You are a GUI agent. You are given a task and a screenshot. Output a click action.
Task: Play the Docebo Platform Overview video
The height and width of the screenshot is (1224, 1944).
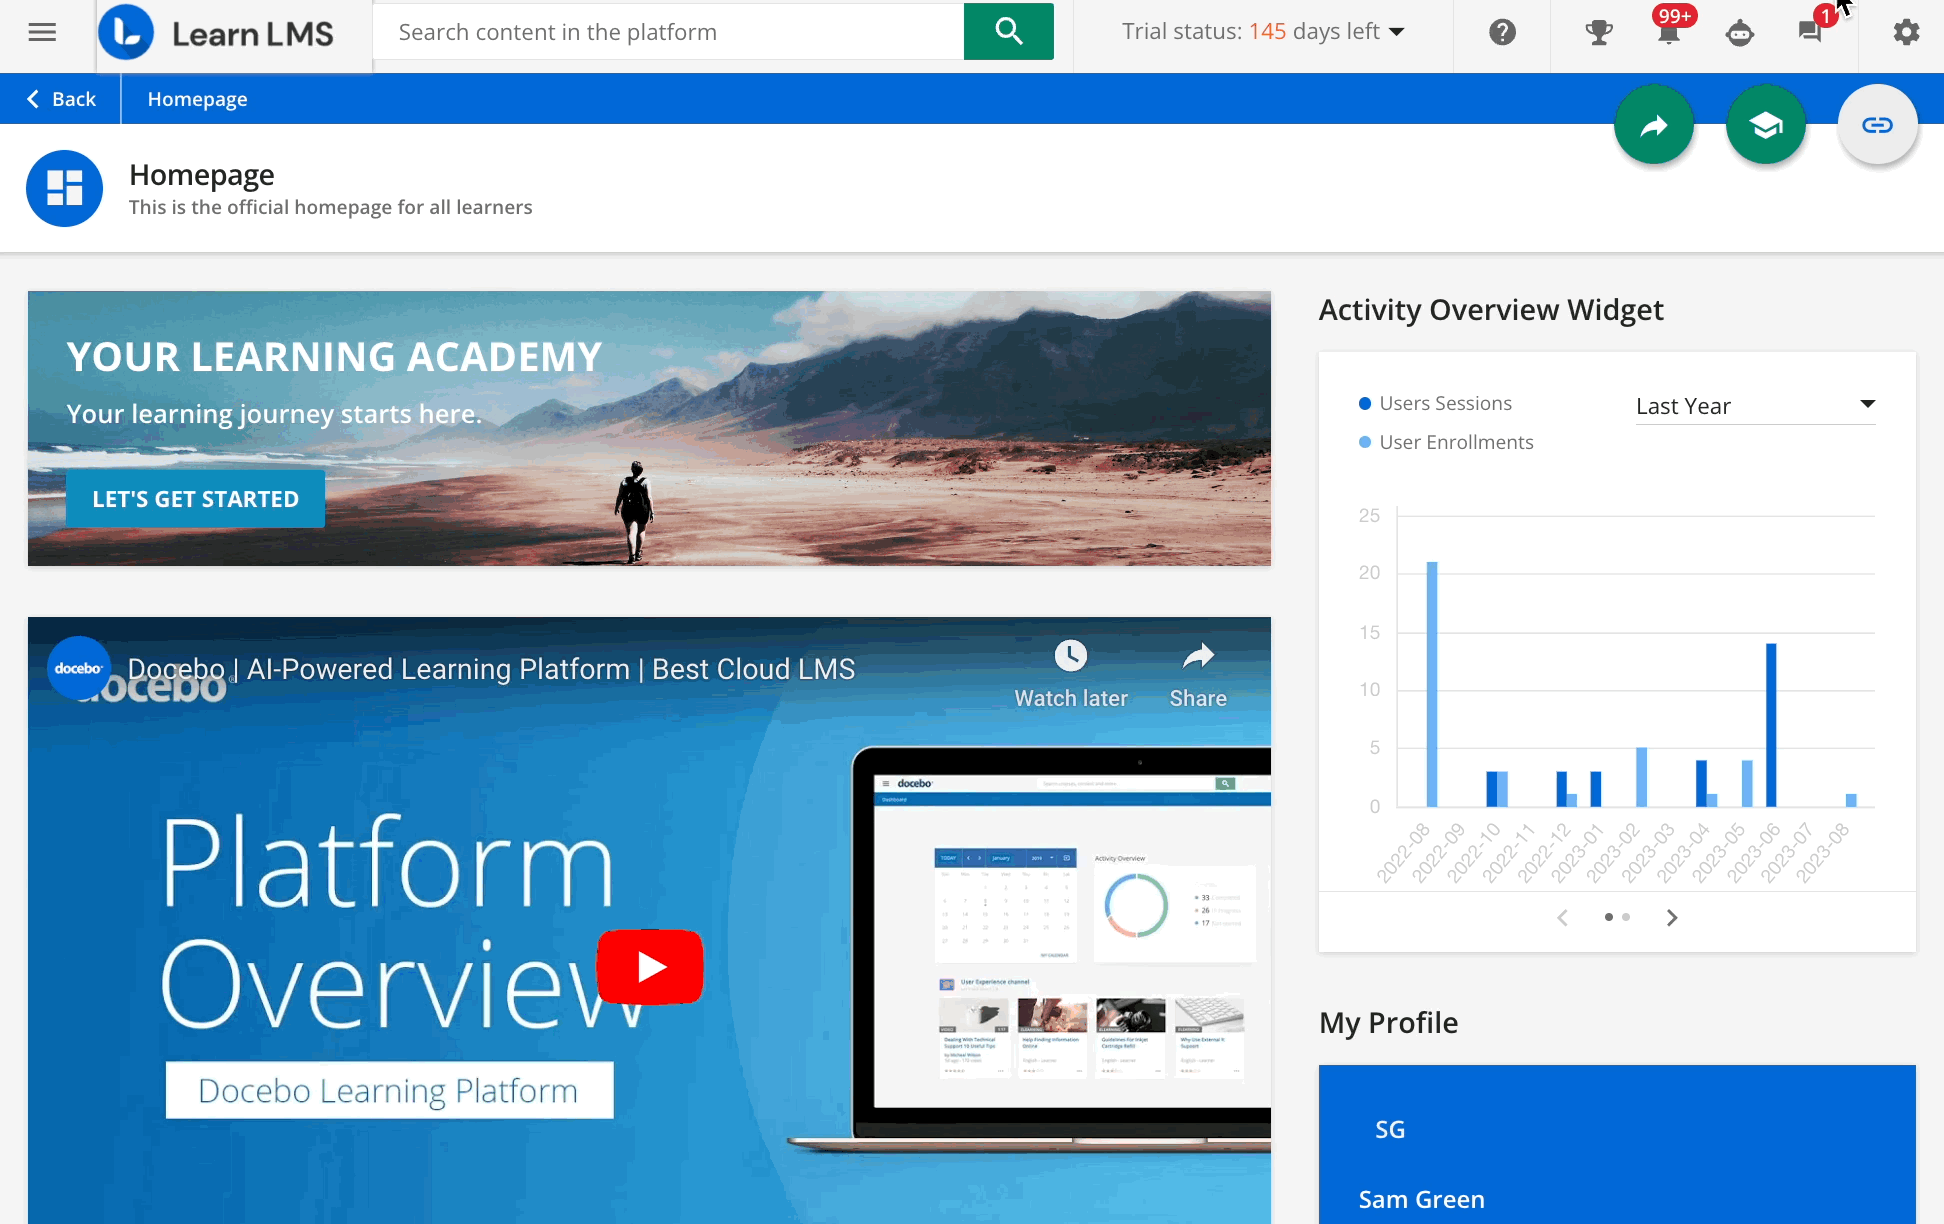click(650, 966)
